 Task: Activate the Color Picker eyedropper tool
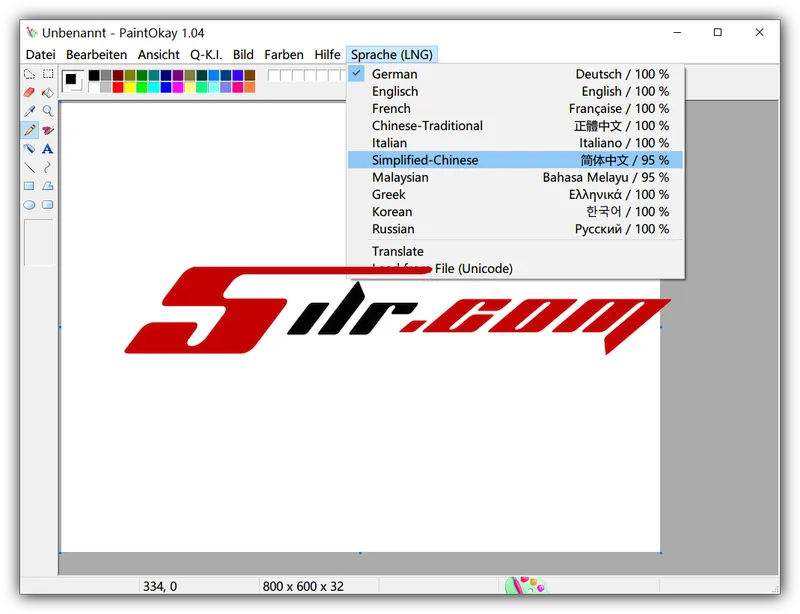30,111
